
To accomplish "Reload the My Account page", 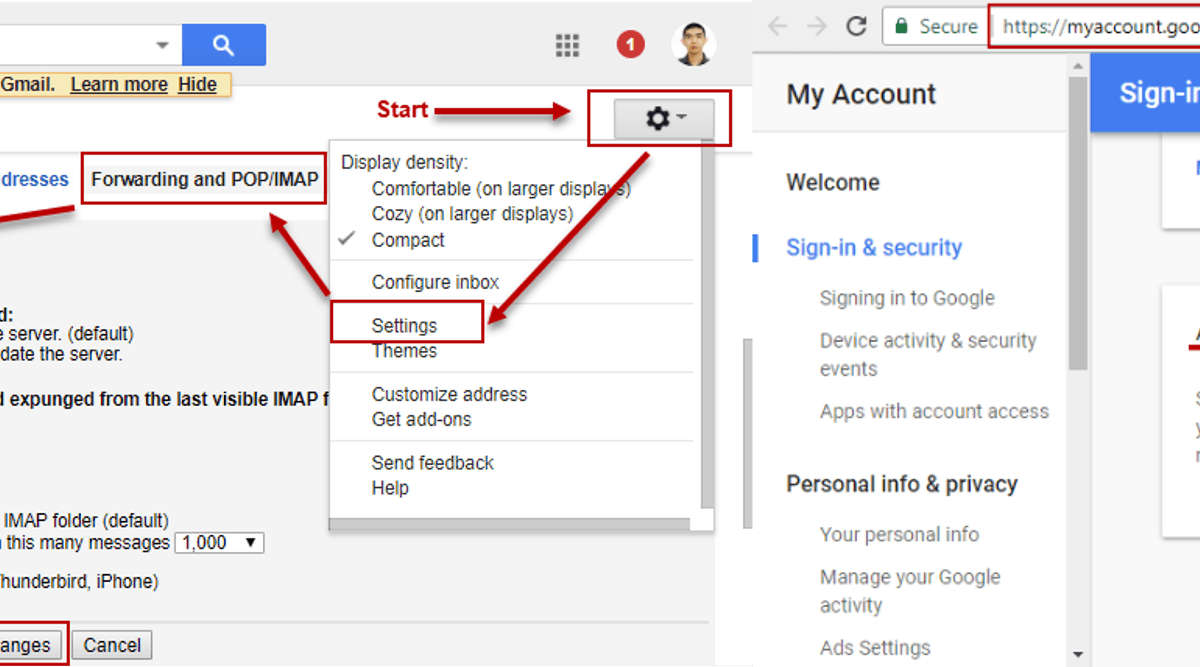I will (x=859, y=26).
